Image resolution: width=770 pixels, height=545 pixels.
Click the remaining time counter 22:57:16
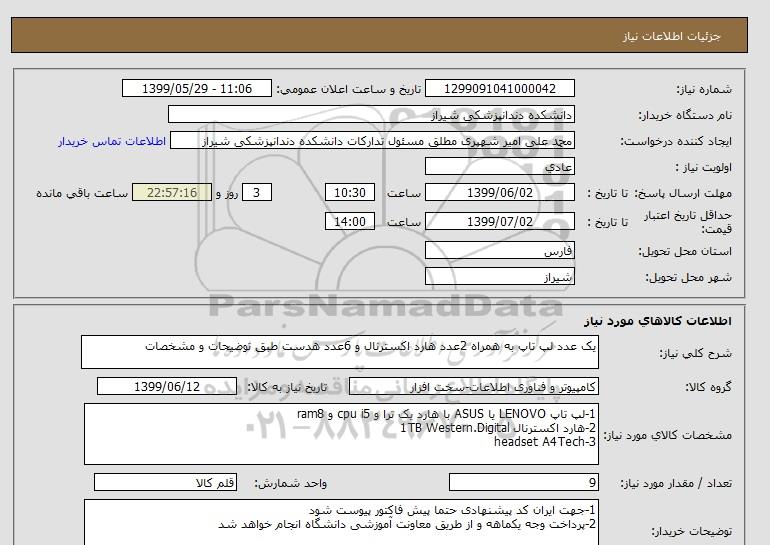point(172,192)
